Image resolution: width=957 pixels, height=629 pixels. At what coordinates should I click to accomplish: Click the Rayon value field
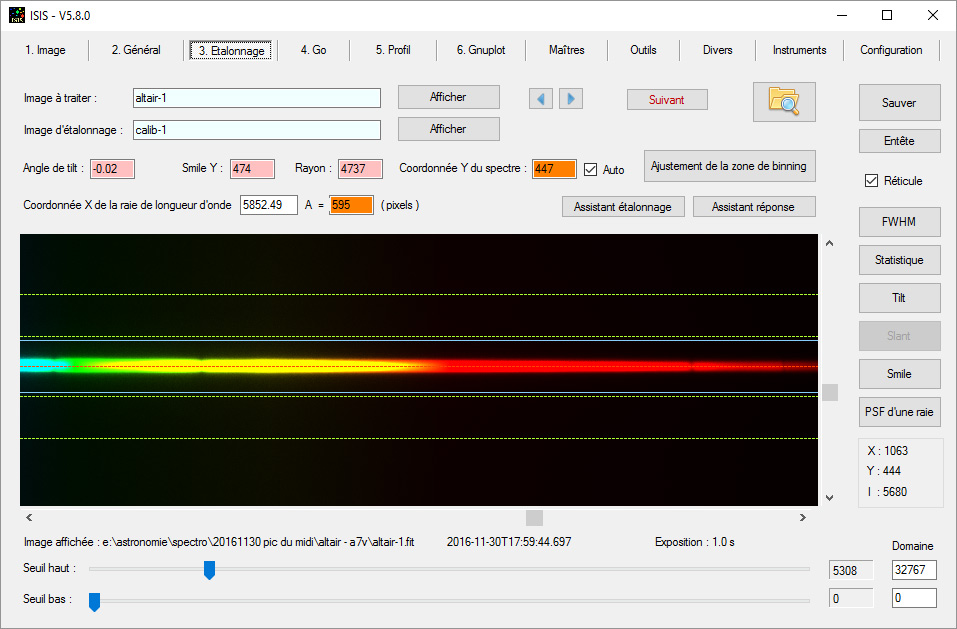pos(360,169)
